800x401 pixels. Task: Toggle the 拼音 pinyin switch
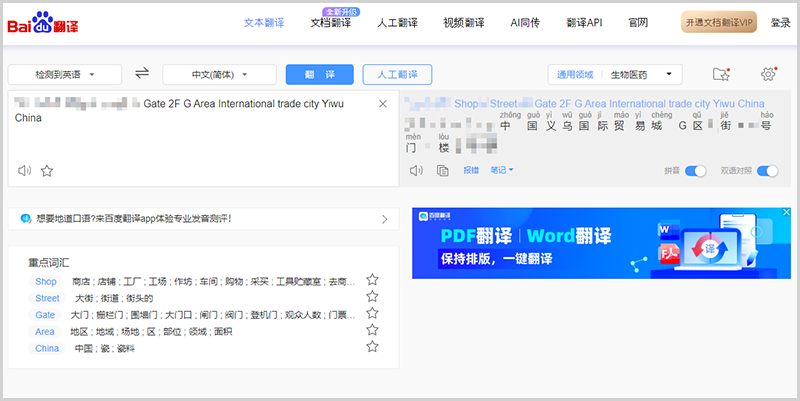(695, 171)
